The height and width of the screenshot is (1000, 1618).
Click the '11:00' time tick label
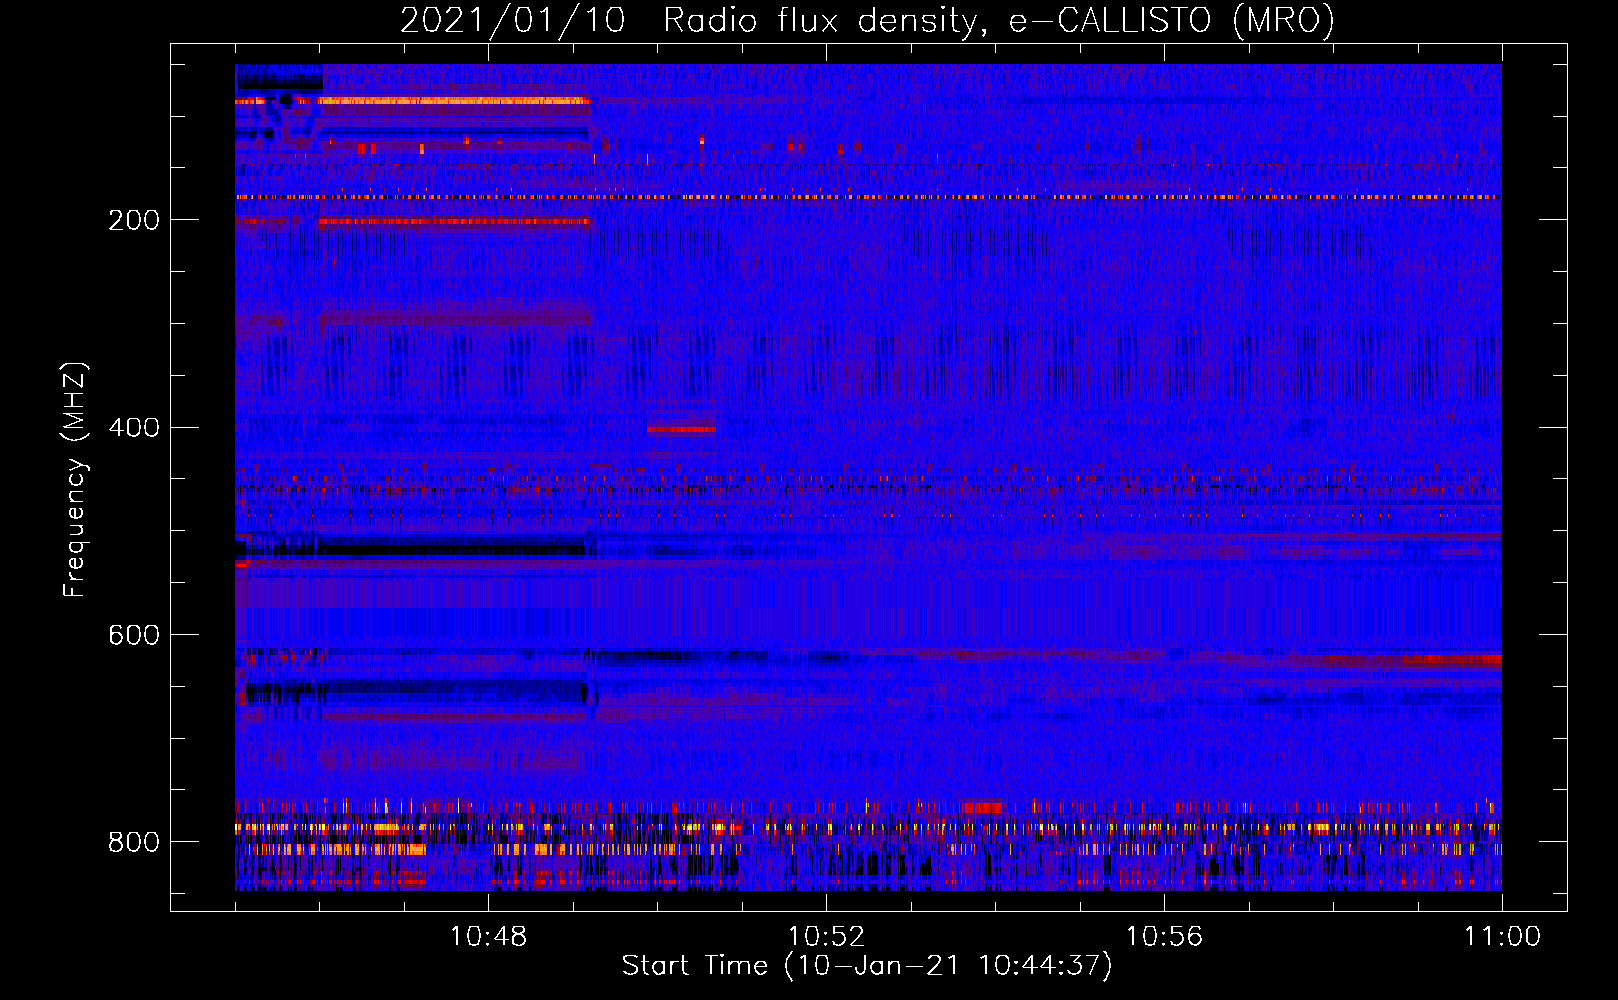(1502, 937)
